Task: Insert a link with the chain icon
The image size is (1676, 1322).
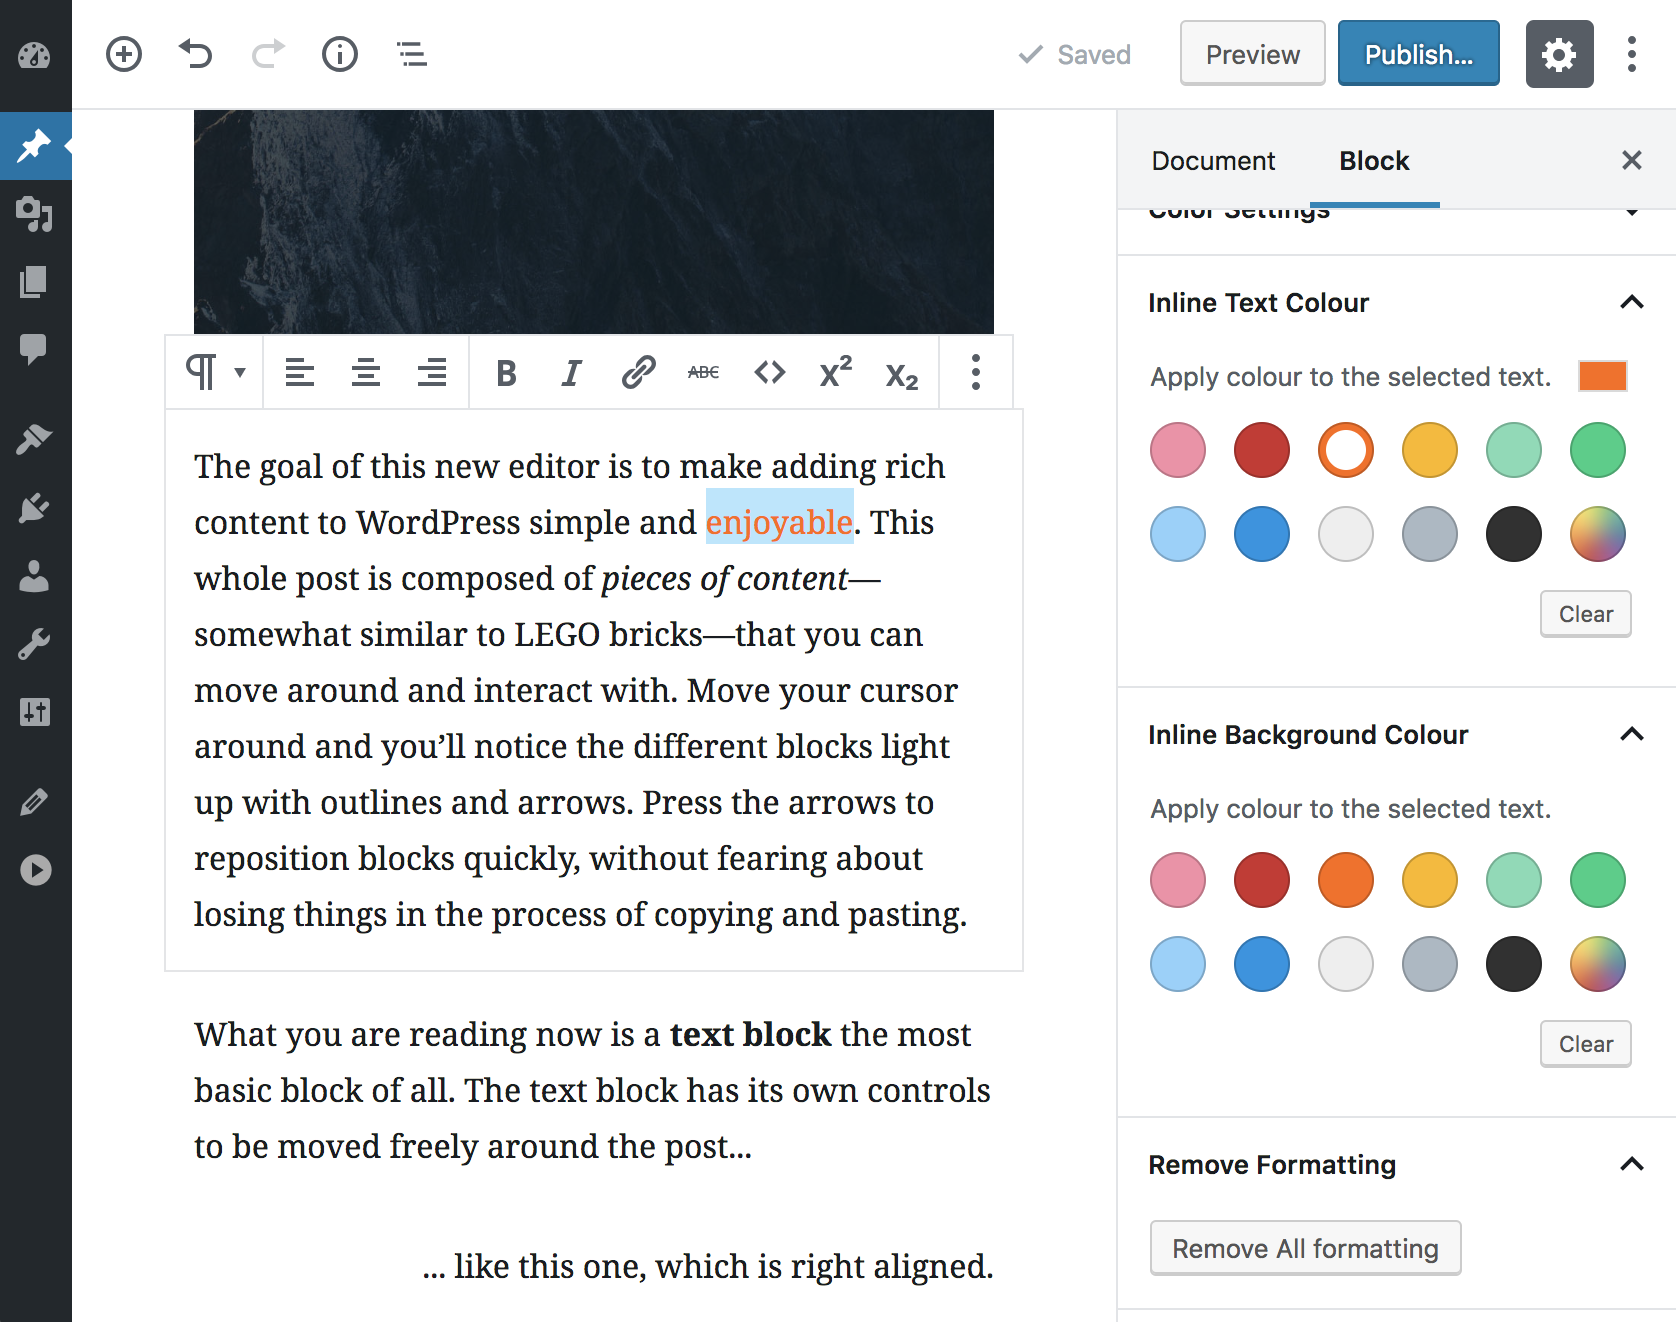Action: (638, 373)
